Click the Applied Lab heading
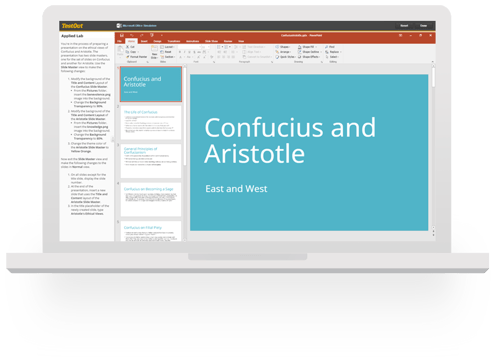The width and height of the screenshot is (496, 362). tap(72, 36)
